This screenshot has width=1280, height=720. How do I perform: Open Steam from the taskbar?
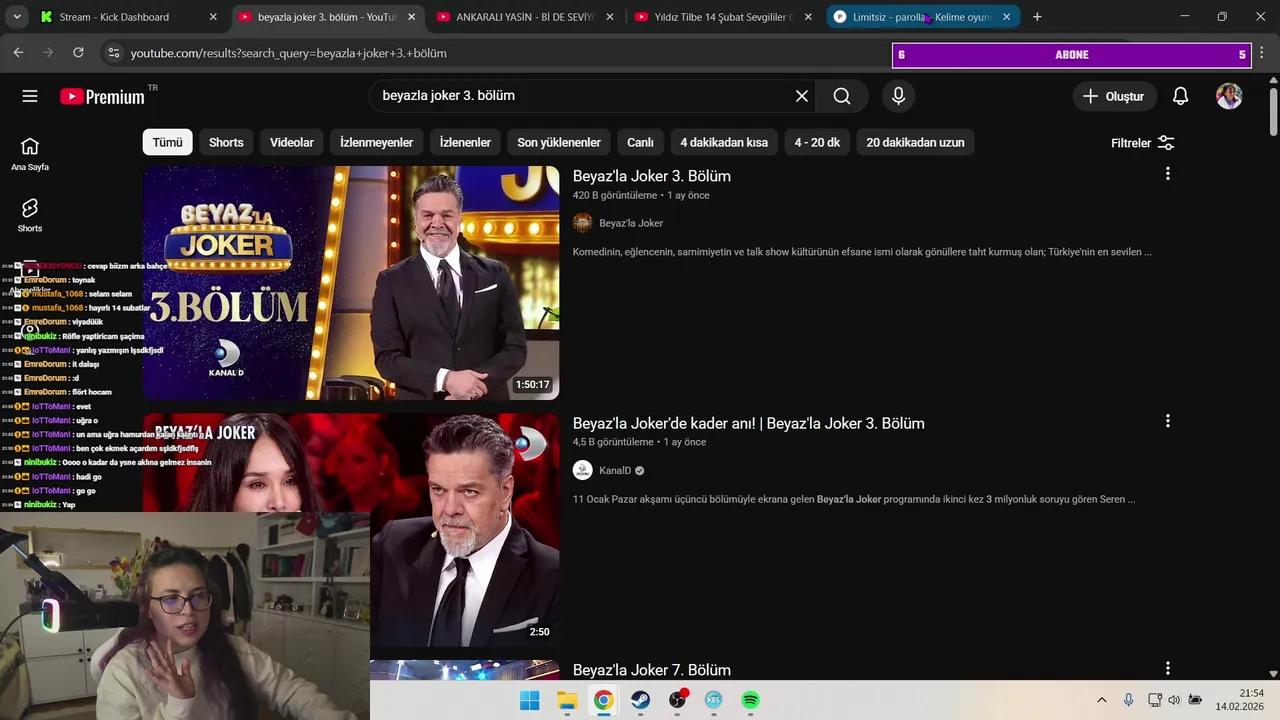point(640,700)
